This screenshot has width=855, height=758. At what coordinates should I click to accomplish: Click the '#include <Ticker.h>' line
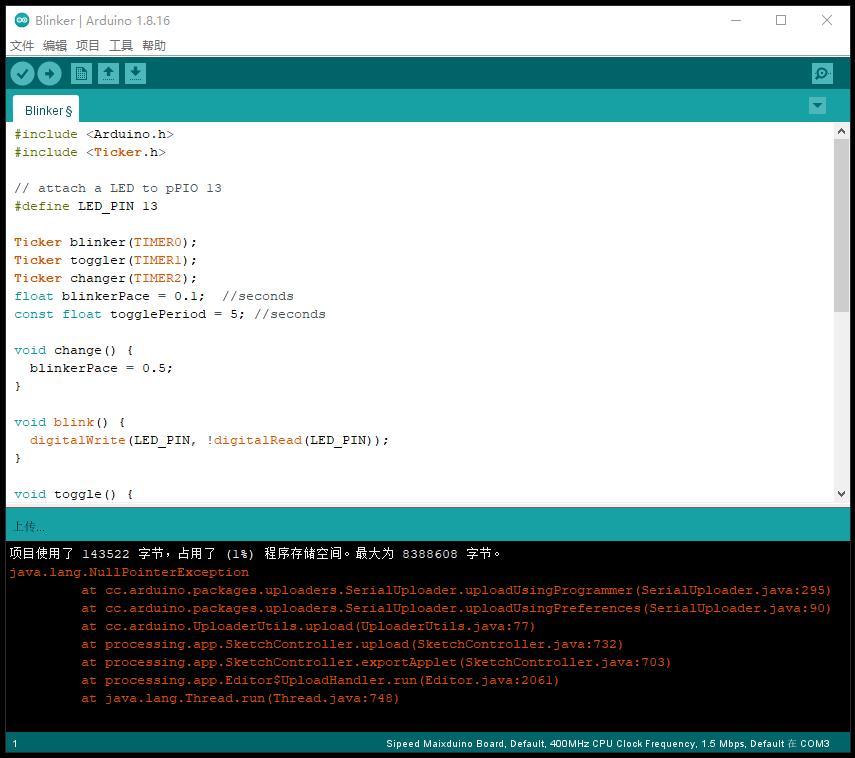90,152
